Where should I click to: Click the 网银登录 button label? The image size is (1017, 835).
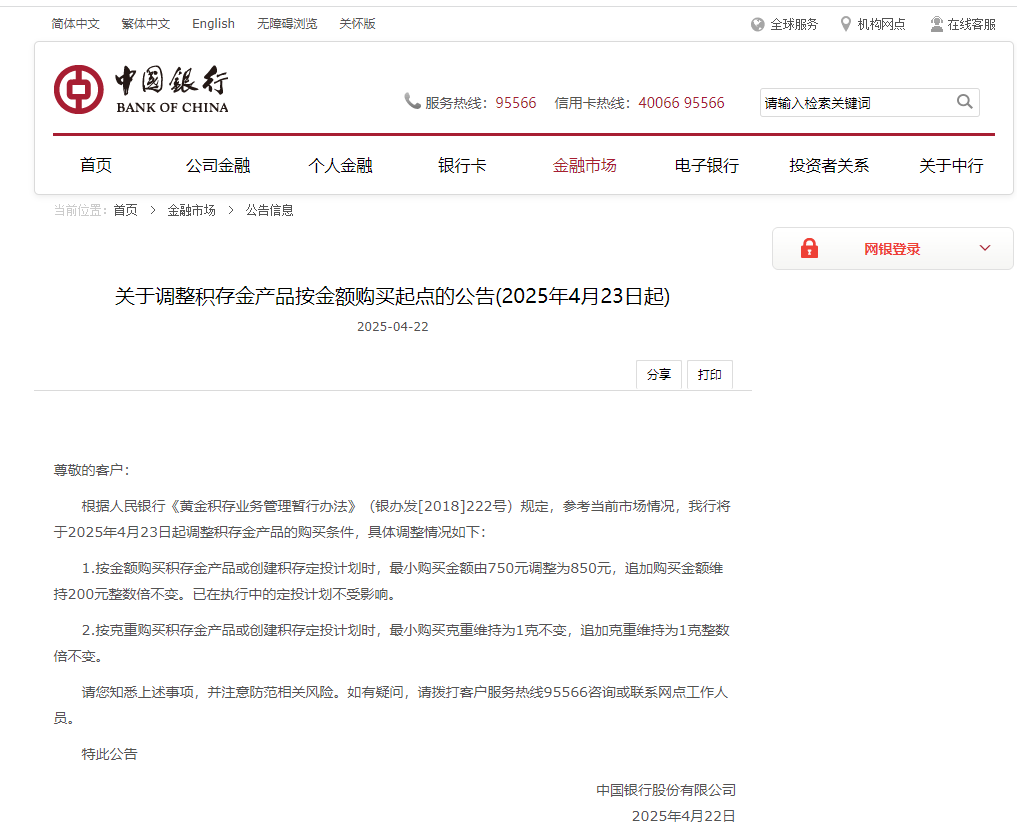click(892, 249)
